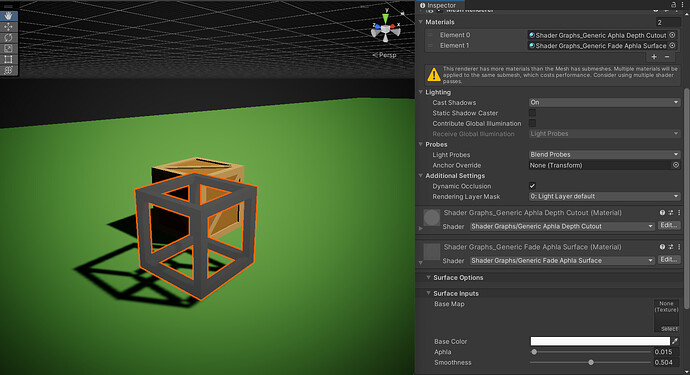The height and width of the screenshot is (375, 690).
Task: Open the Cast Shadows dropdown
Action: 604,102
